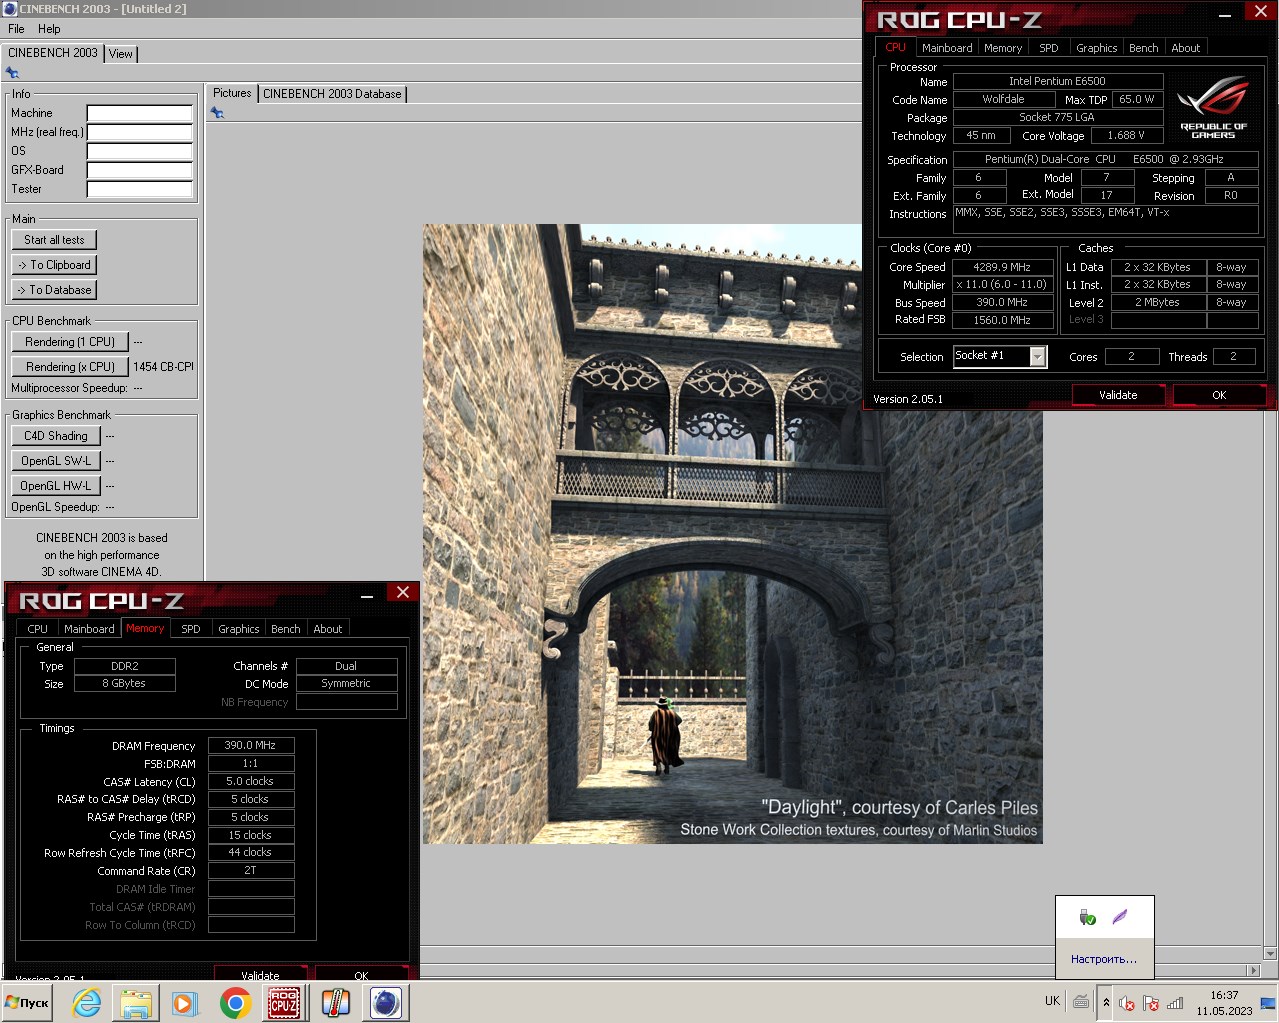The width and height of the screenshot is (1279, 1023).
Task: Click the To Database button
Action: click(54, 290)
